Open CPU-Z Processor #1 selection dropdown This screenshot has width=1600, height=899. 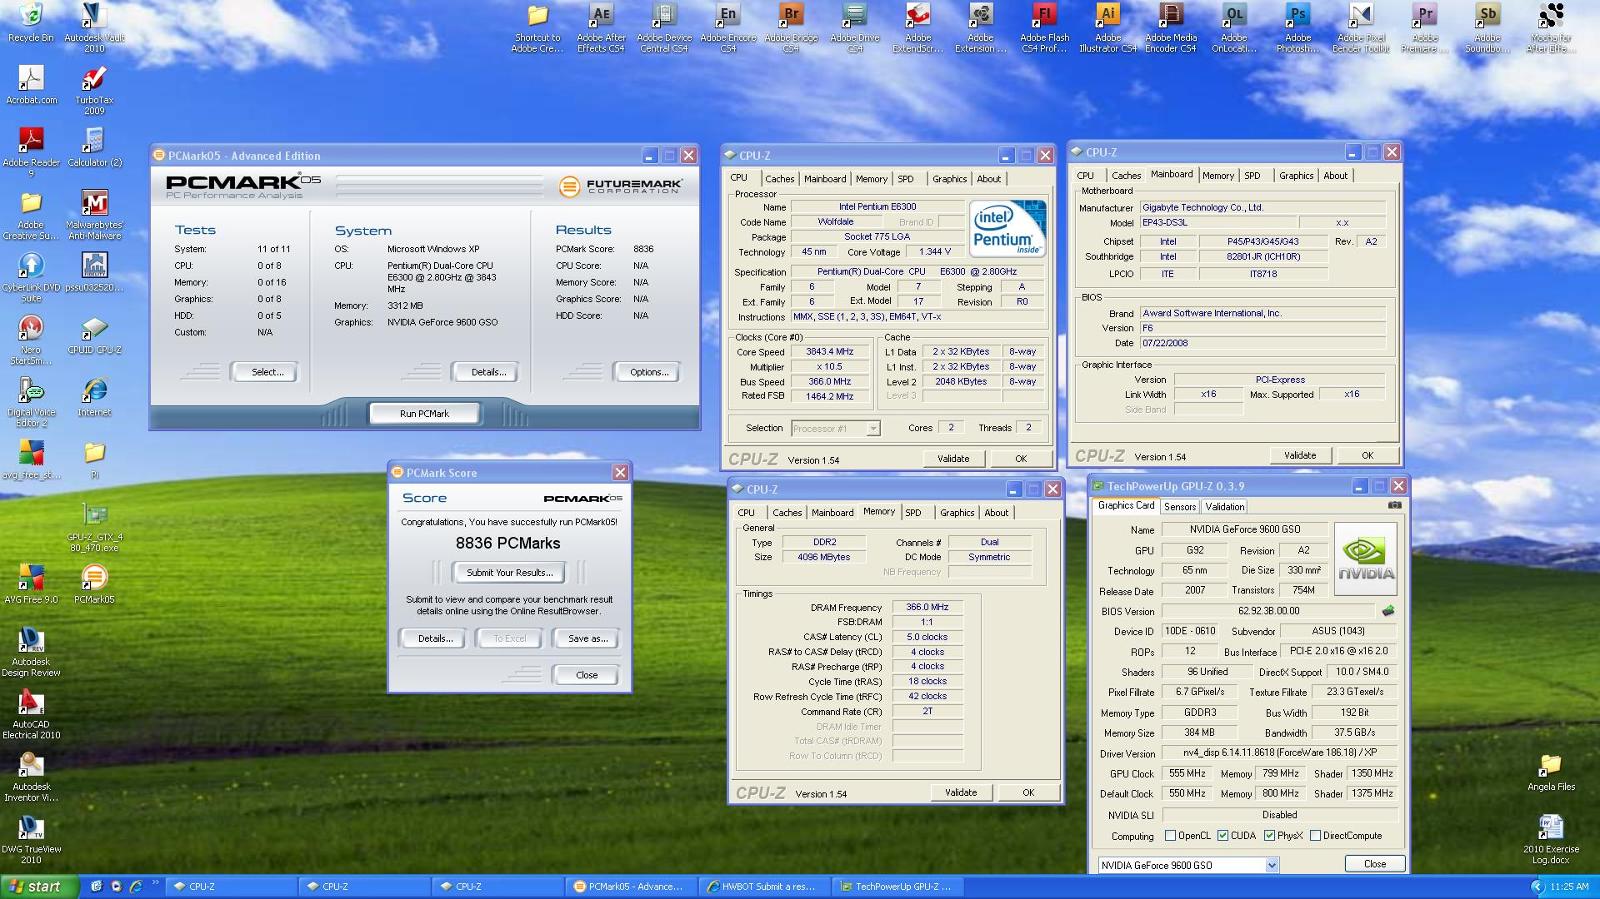[873, 428]
